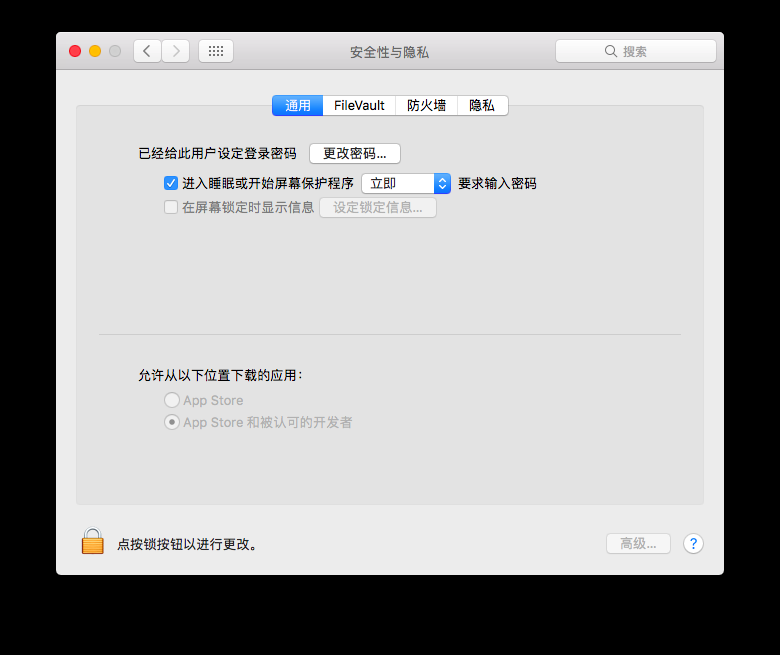
Task: Open the 隐私 tab
Action: [x=482, y=105]
